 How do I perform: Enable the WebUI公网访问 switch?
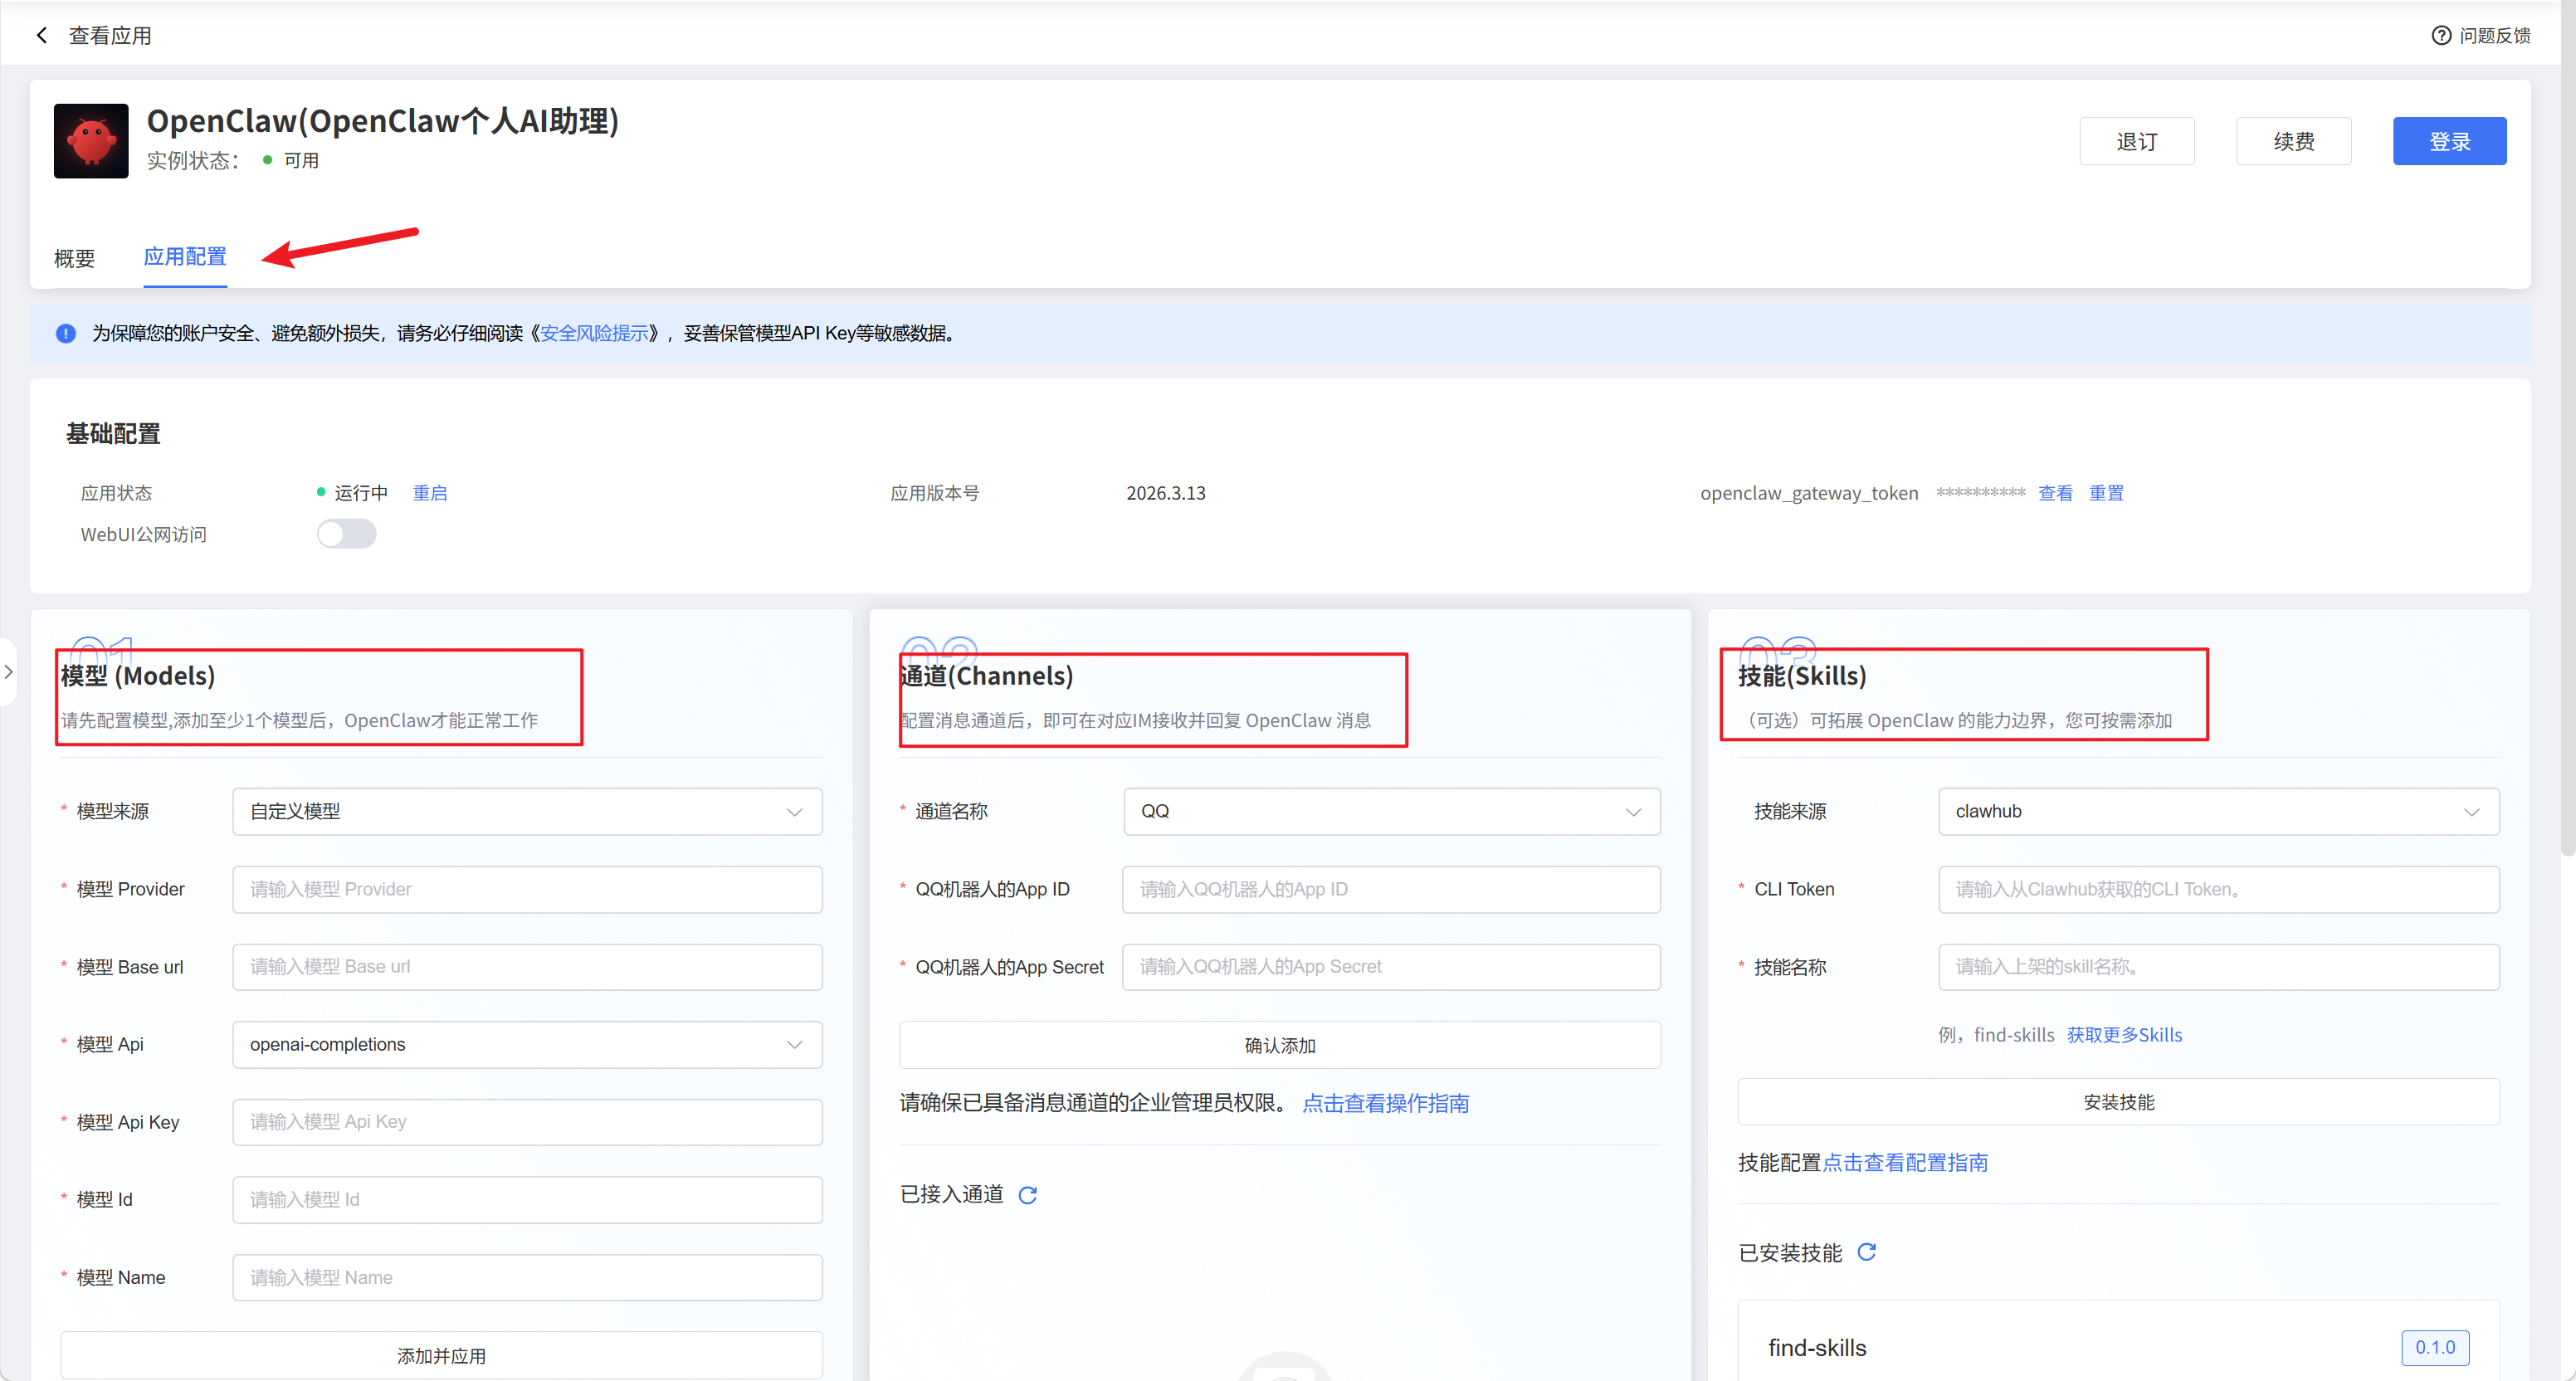(x=346, y=534)
